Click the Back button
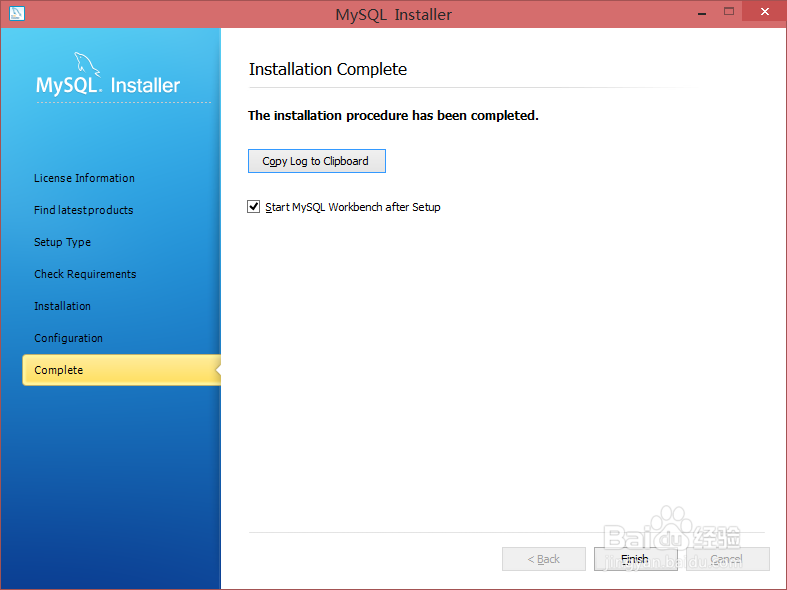The height and width of the screenshot is (590, 787). click(544, 559)
